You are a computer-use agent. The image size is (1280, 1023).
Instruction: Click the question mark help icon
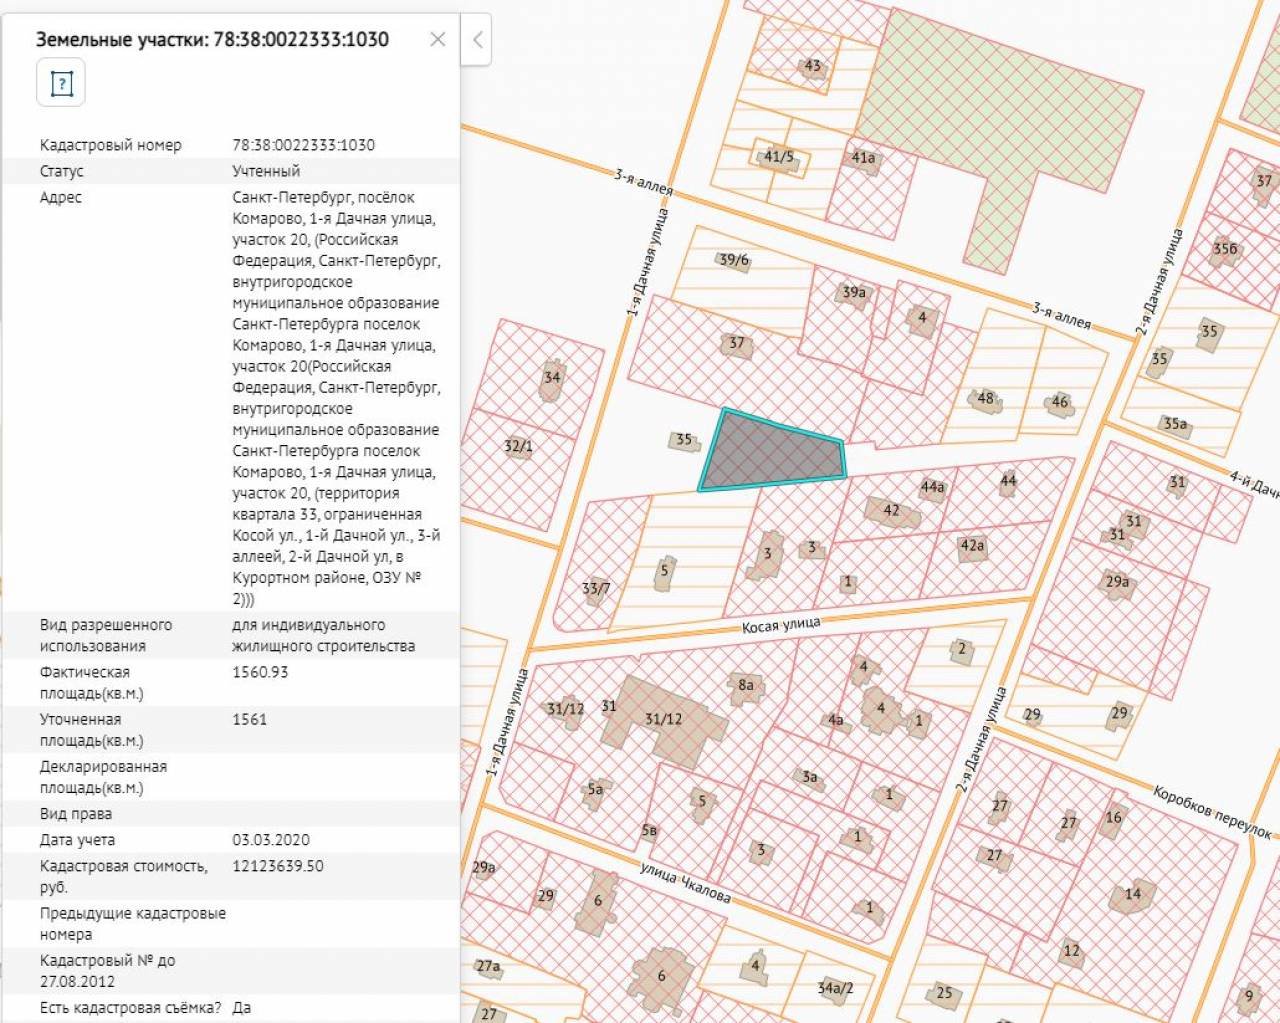coord(61,83)
